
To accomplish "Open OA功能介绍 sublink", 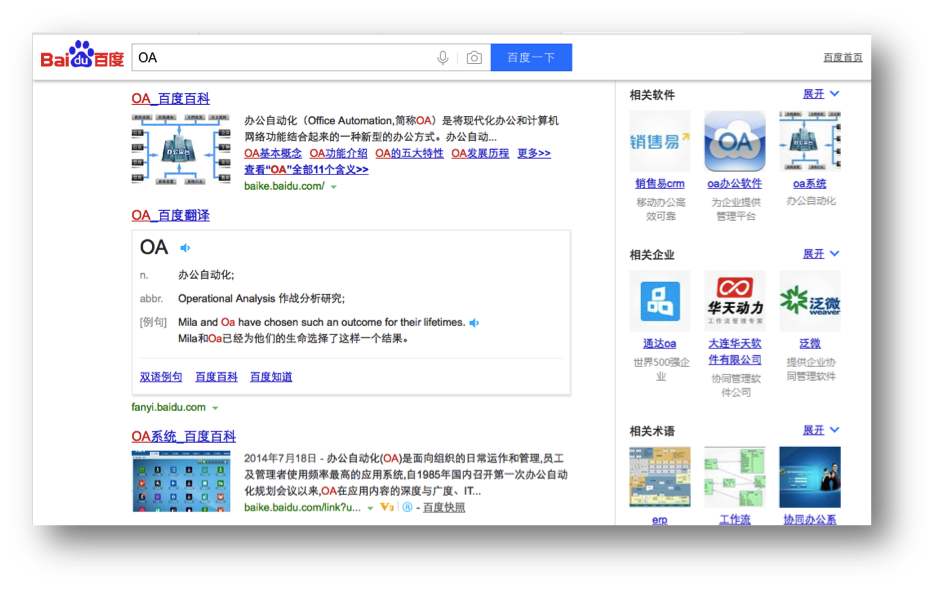I will tap(338, 153).
